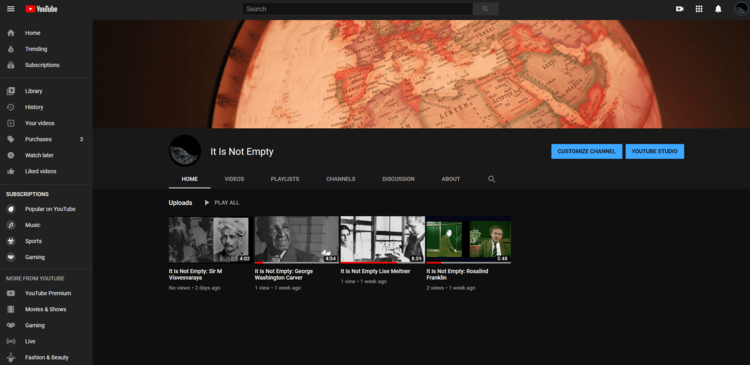Click the '2 views • 1 week ago' text
This screenshot has width=750, height=365.
tap(451, 288)
